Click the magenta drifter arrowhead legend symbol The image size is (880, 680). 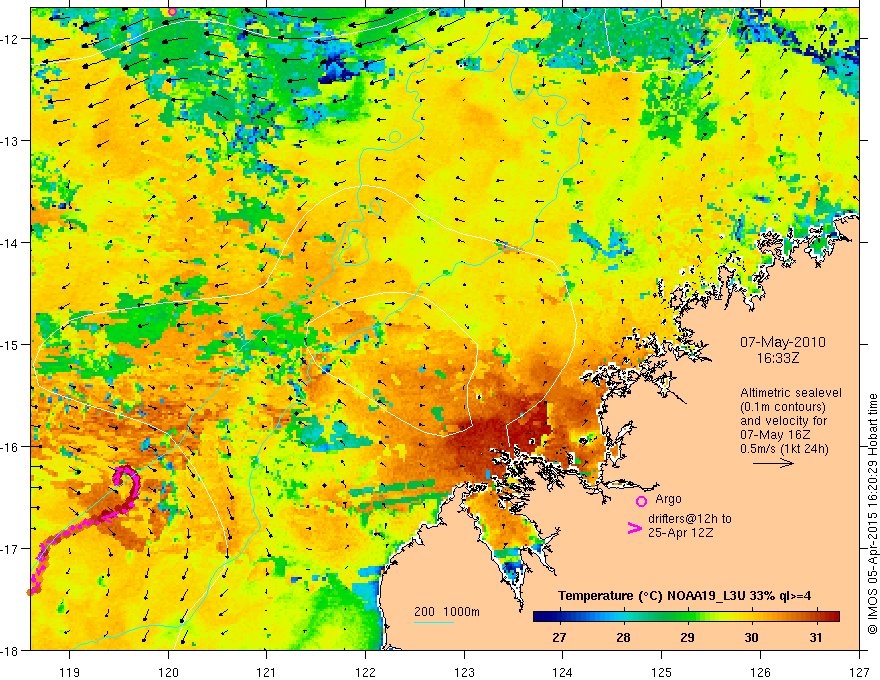634,528
